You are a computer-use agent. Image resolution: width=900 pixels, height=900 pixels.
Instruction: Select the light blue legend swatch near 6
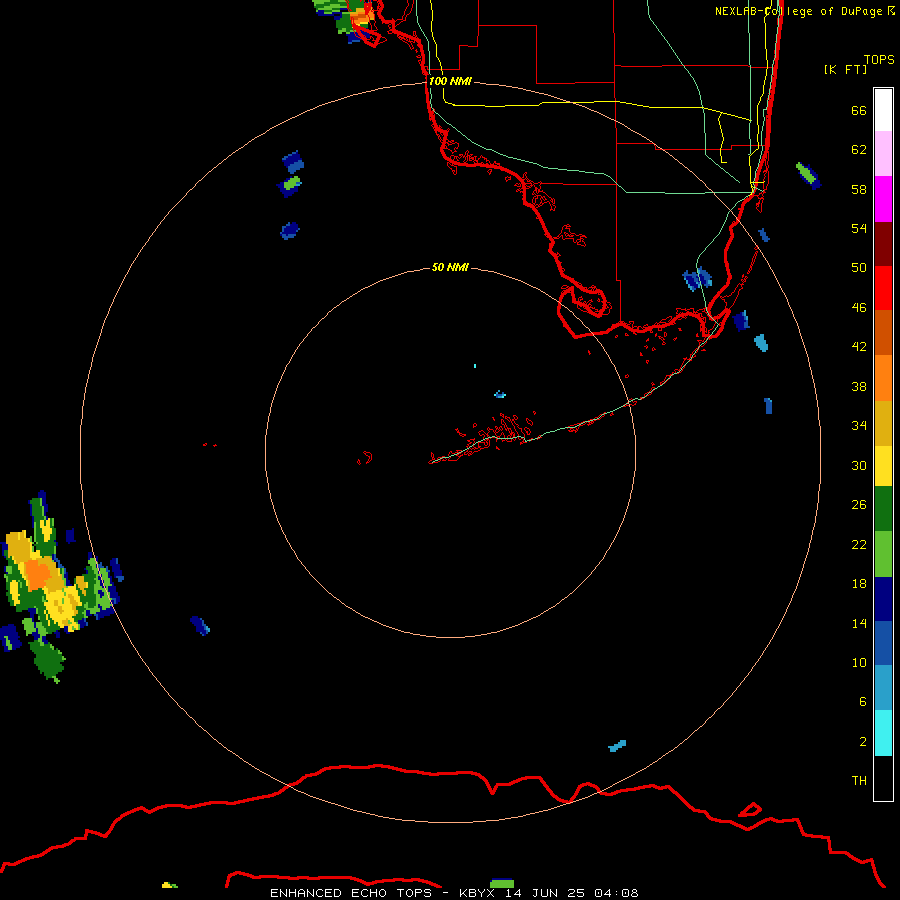click(x=883, y=688)
